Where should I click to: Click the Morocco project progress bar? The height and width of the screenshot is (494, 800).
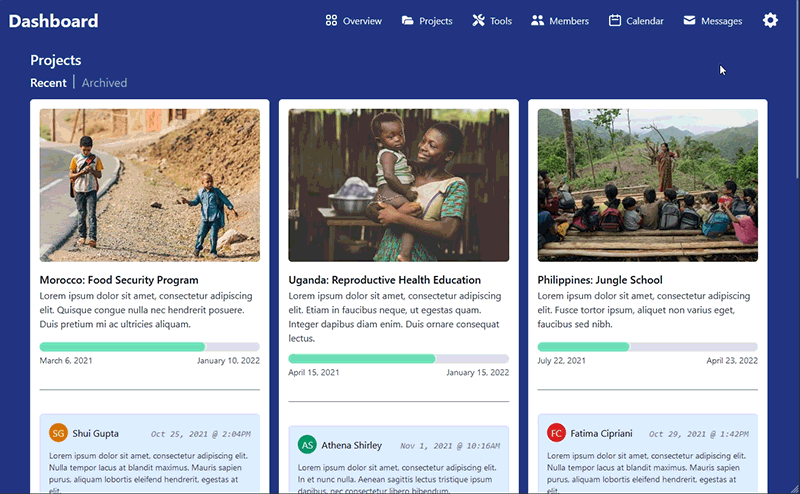(149, 347)
